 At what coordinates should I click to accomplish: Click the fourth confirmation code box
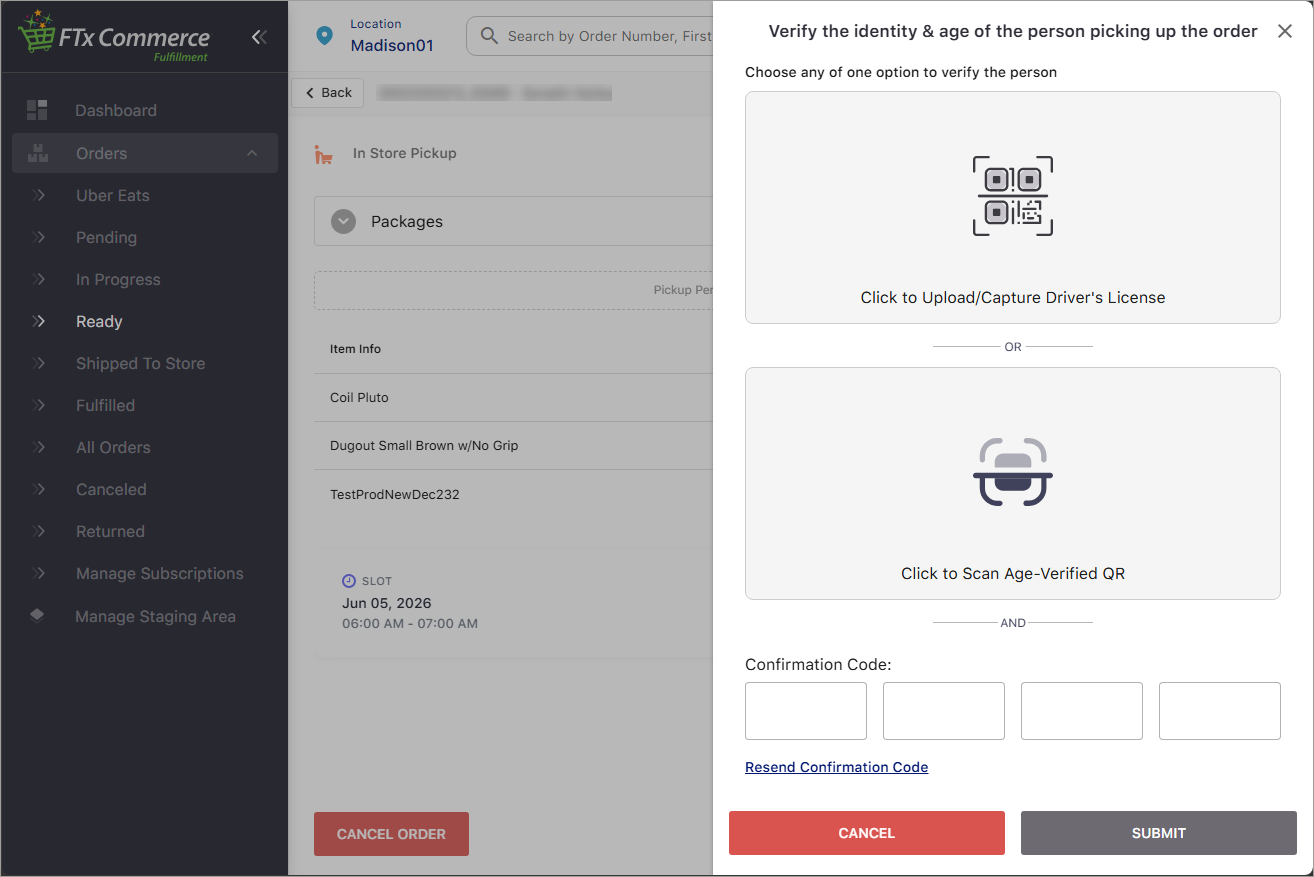pos(1220,711)
